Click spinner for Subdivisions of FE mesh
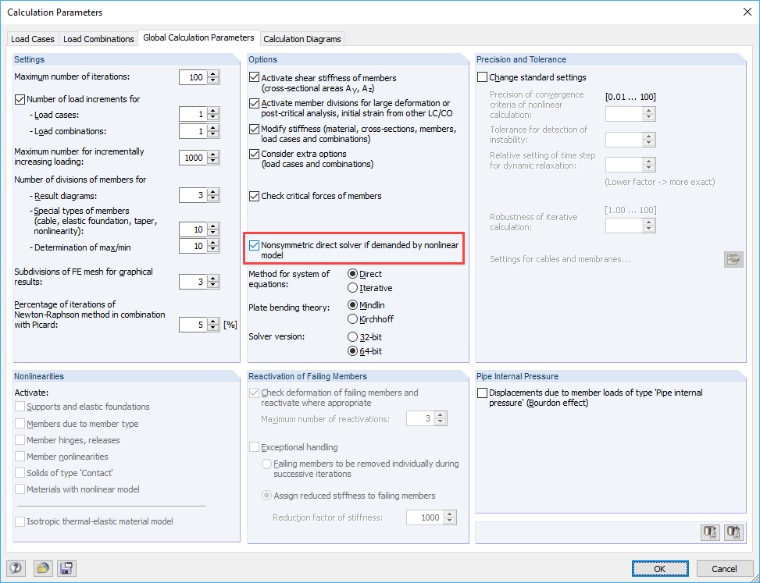The height and width of the screenshot is (583, 760). (213, 282)
